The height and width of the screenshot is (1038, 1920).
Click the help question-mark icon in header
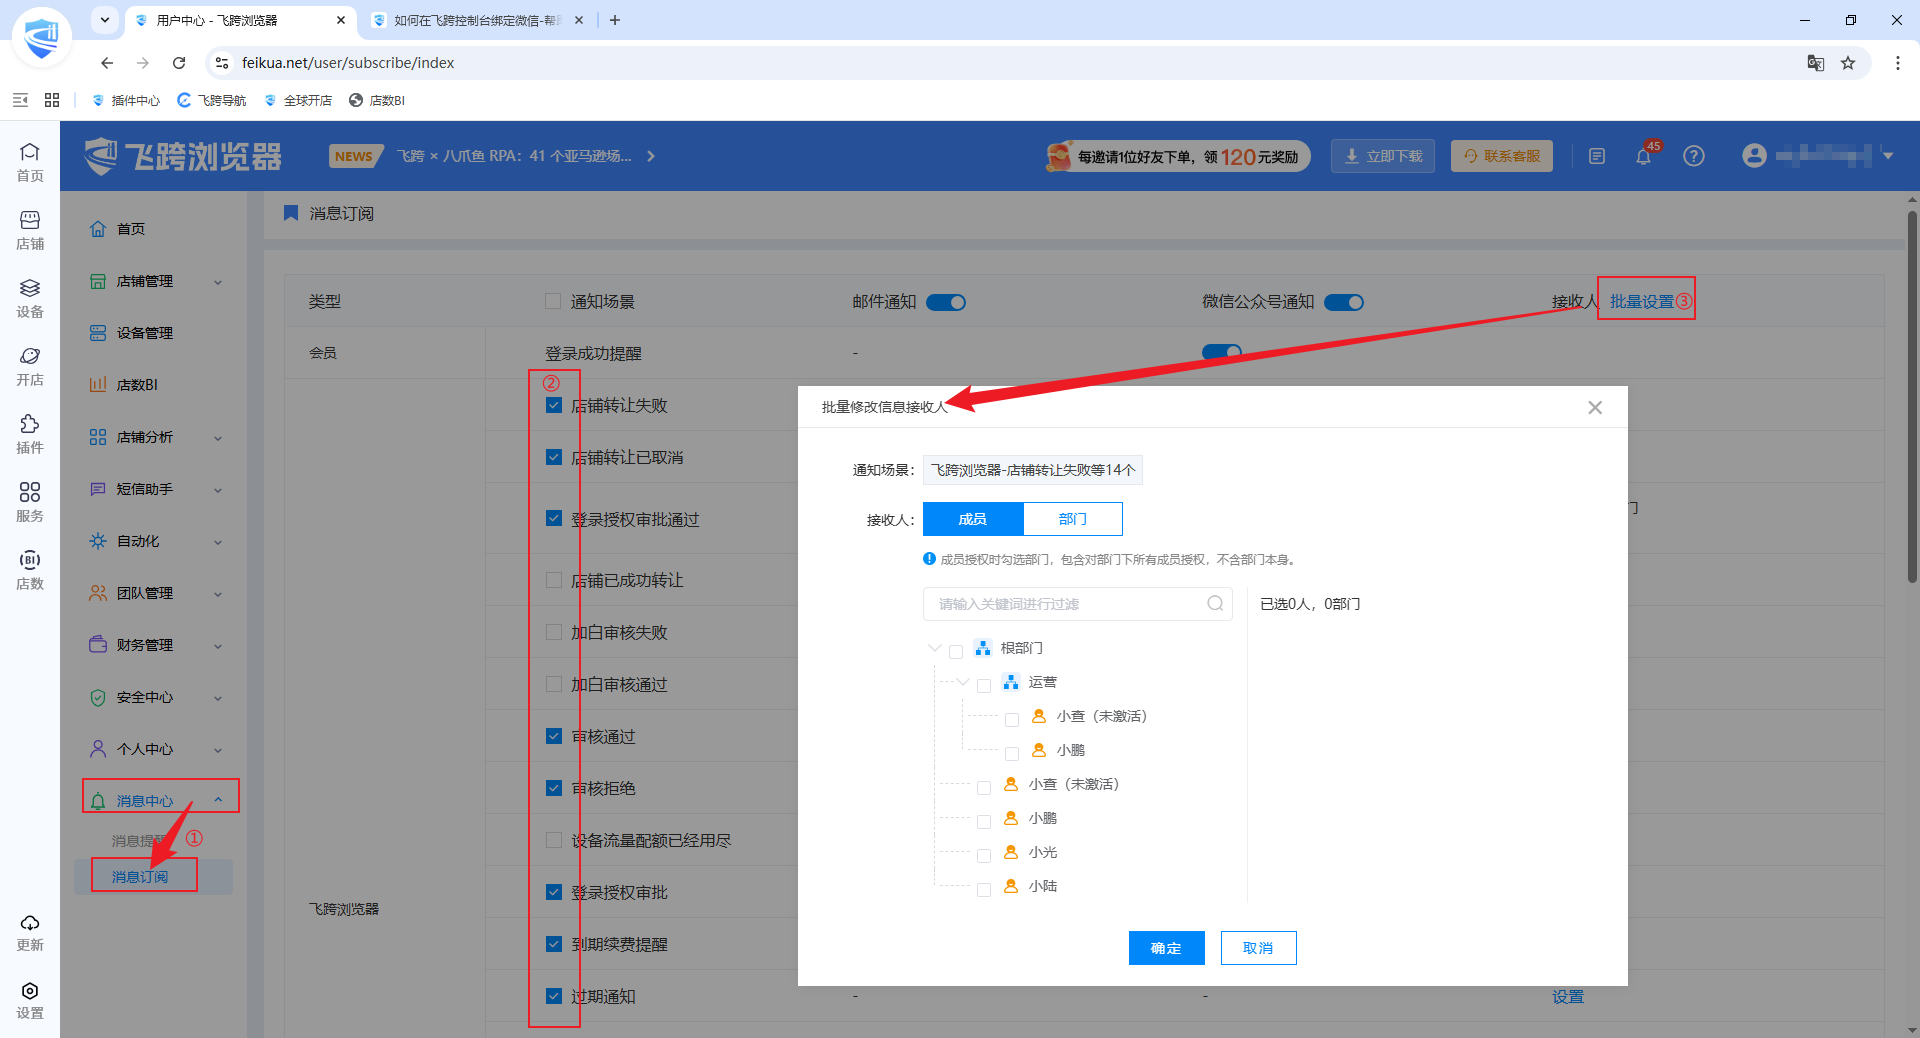pos(1693,156)
